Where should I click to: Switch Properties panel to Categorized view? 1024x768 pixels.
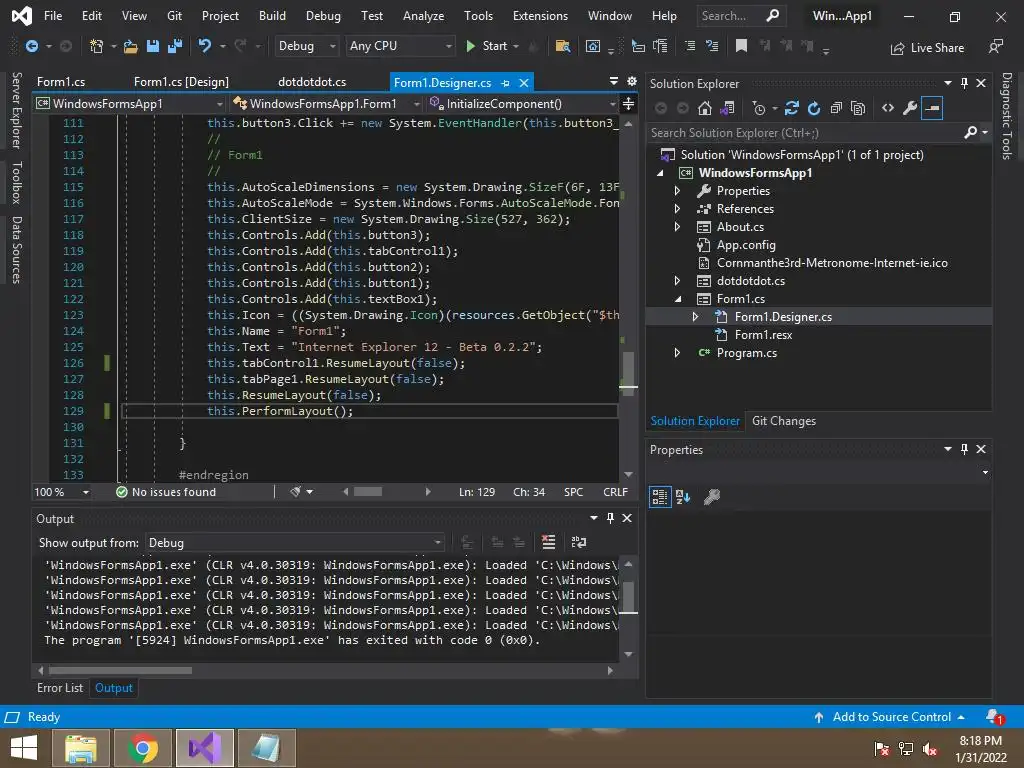pyautogui.click(x=660, y=496)
